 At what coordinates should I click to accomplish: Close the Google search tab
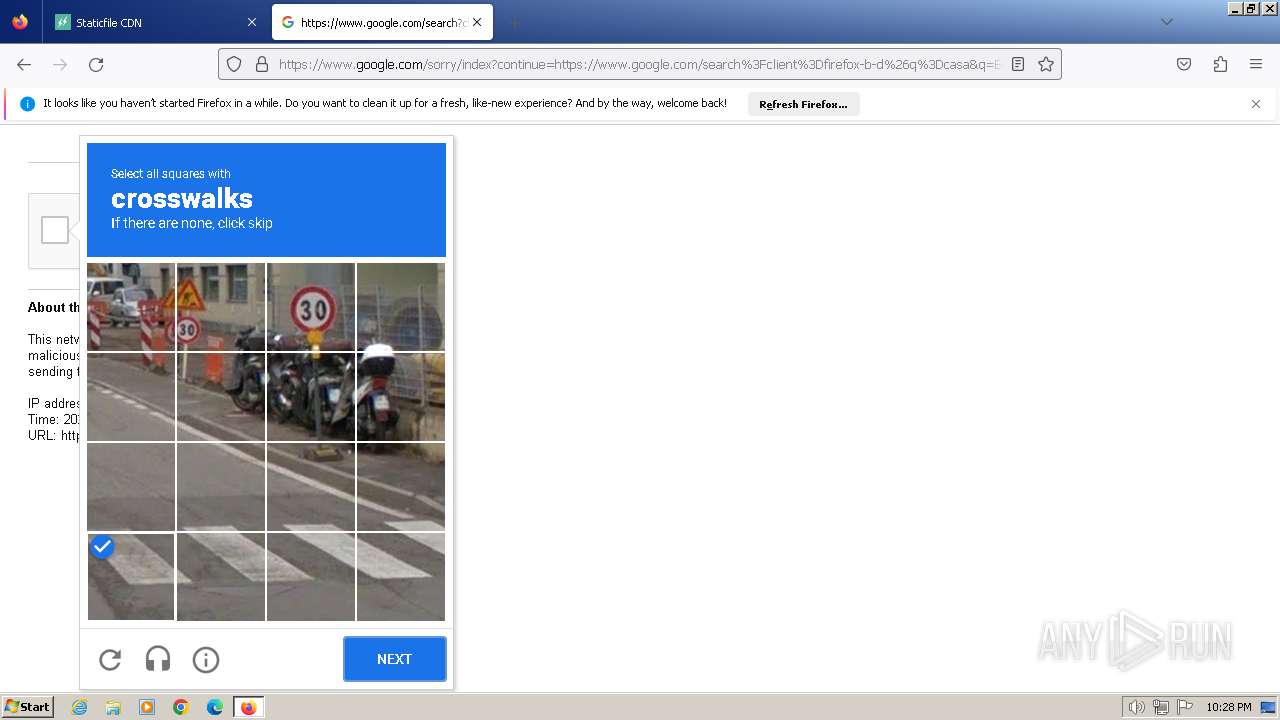pos(477,22)
